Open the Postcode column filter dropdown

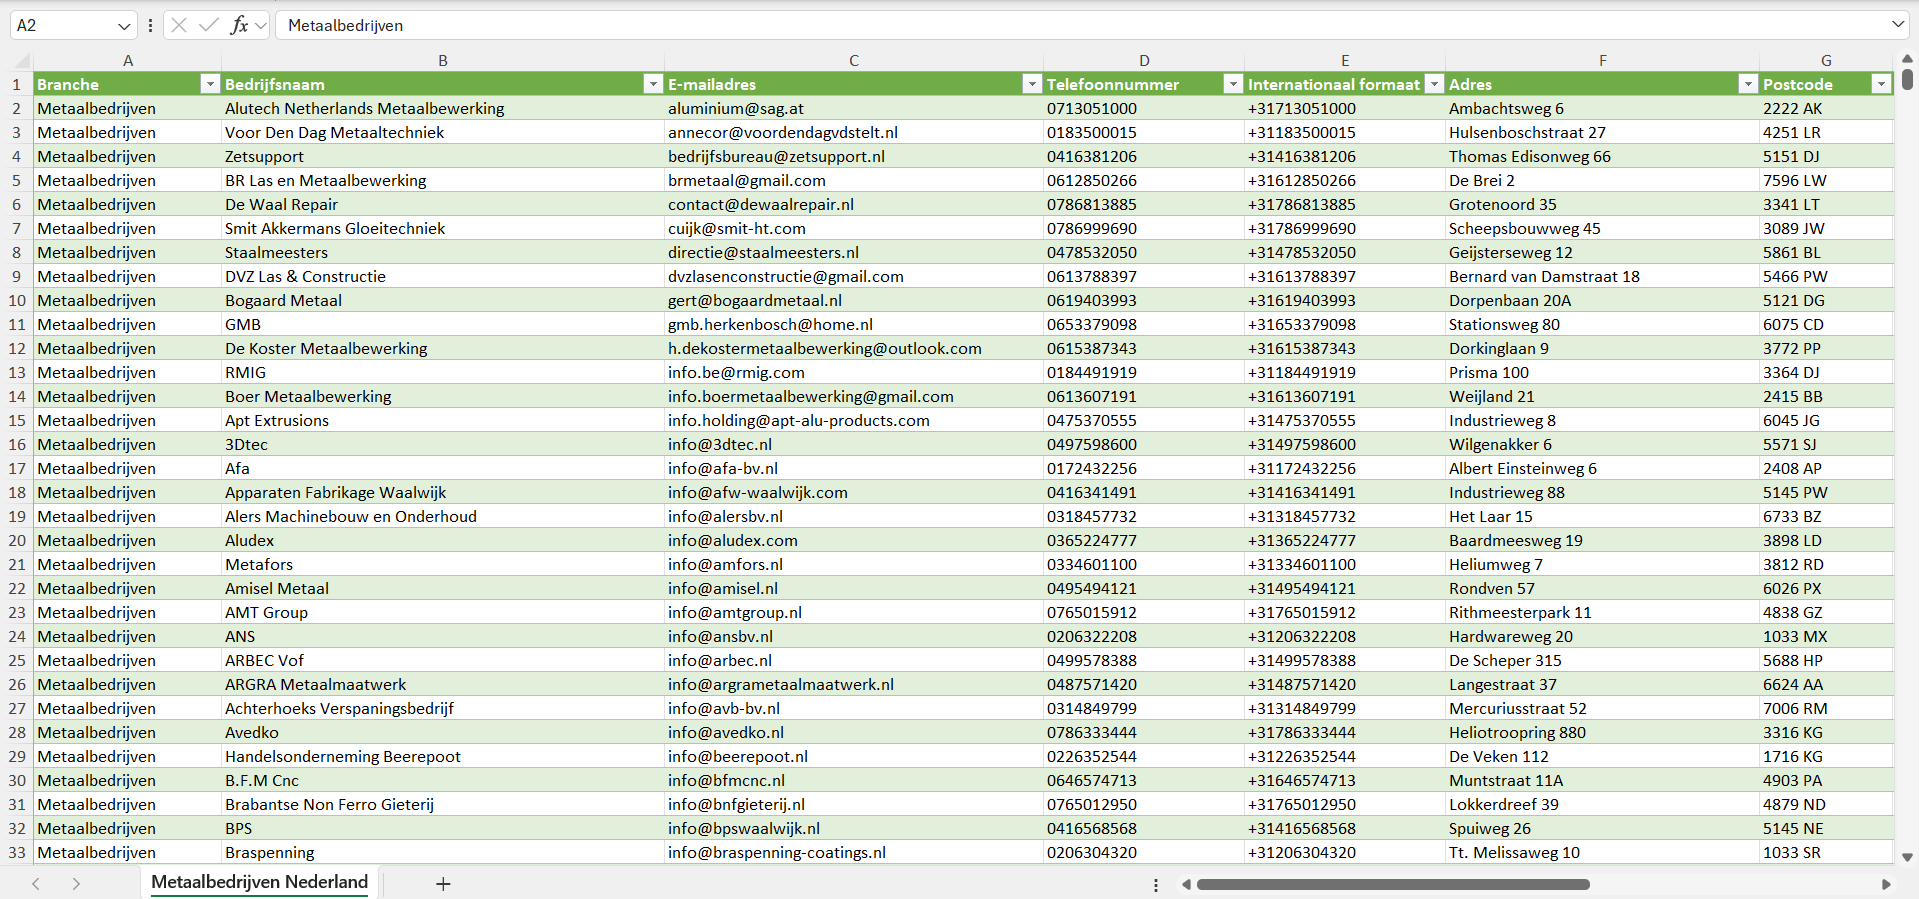[x=1881, y=84]
